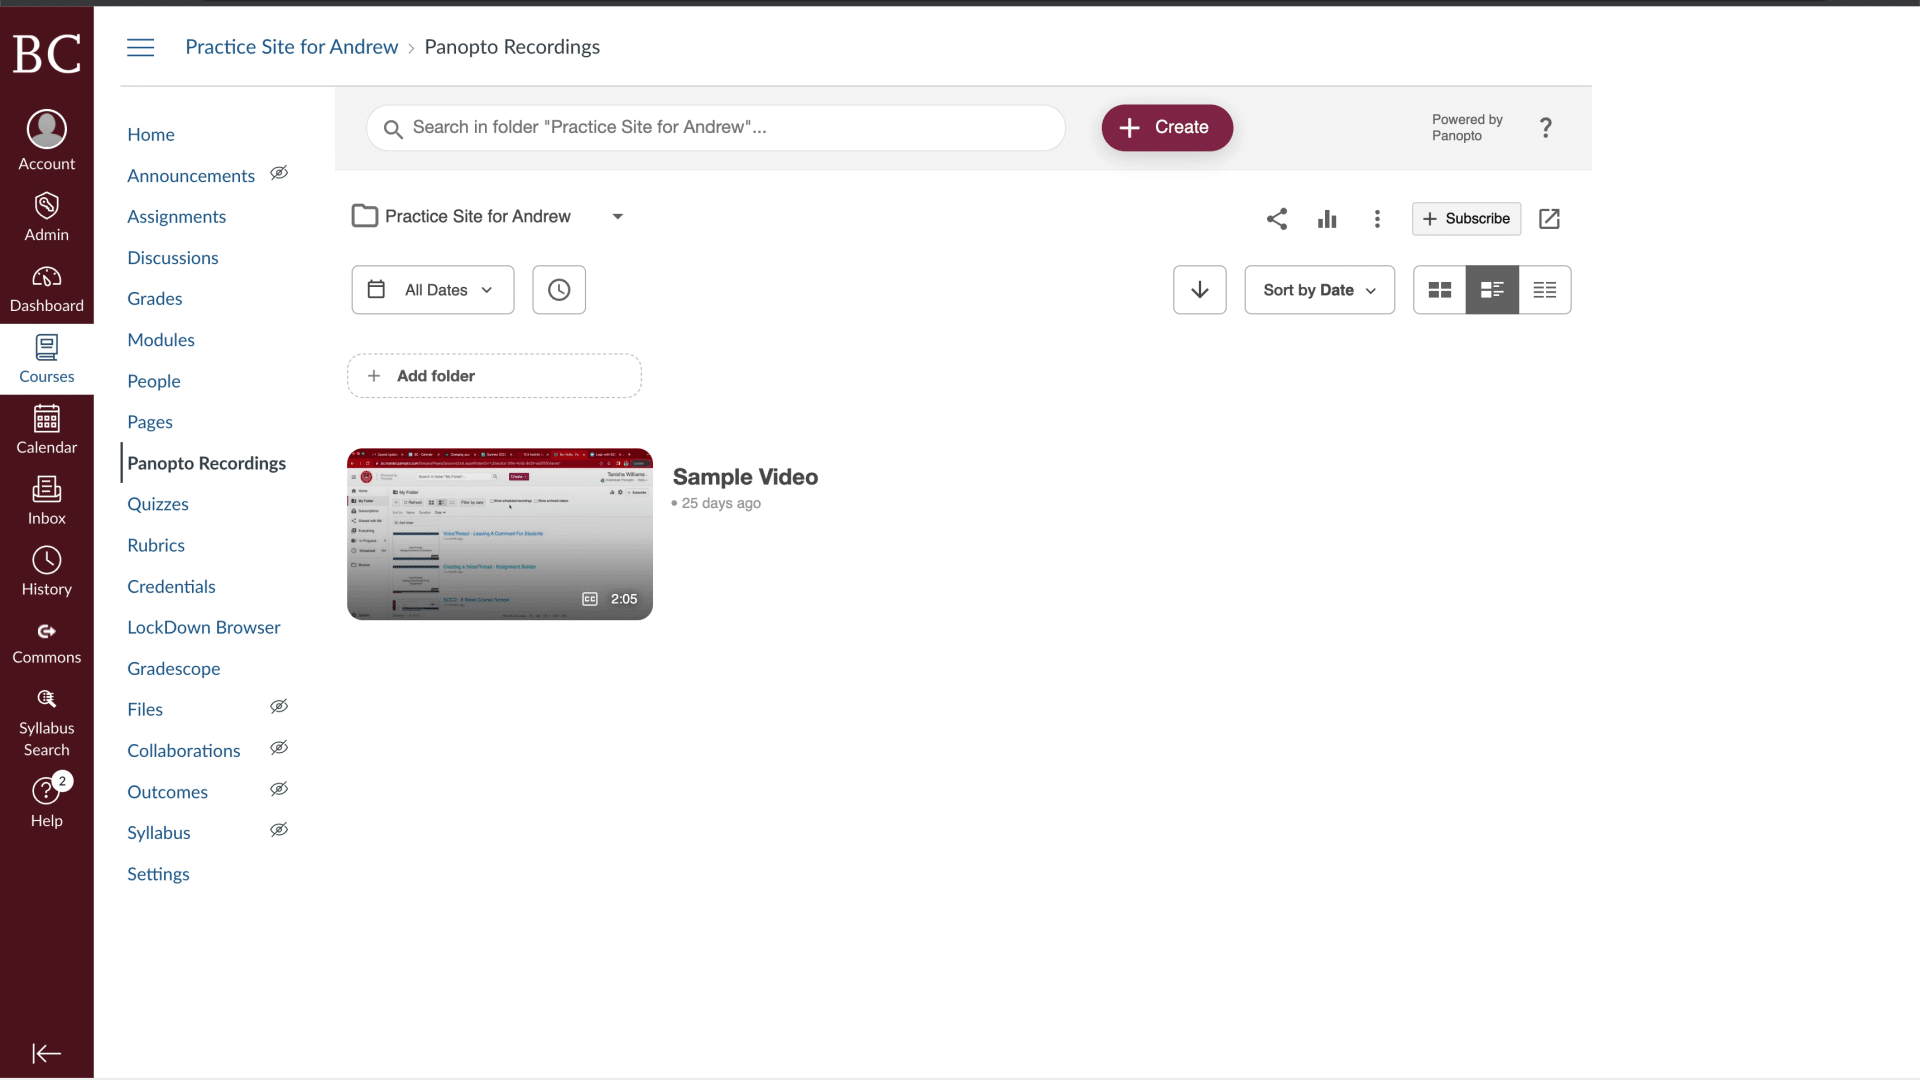Screen dimensions: 1920x1080
Task: Open the Sample Video thumbnail
Action: pyautogui.click(x=499, y=534)
